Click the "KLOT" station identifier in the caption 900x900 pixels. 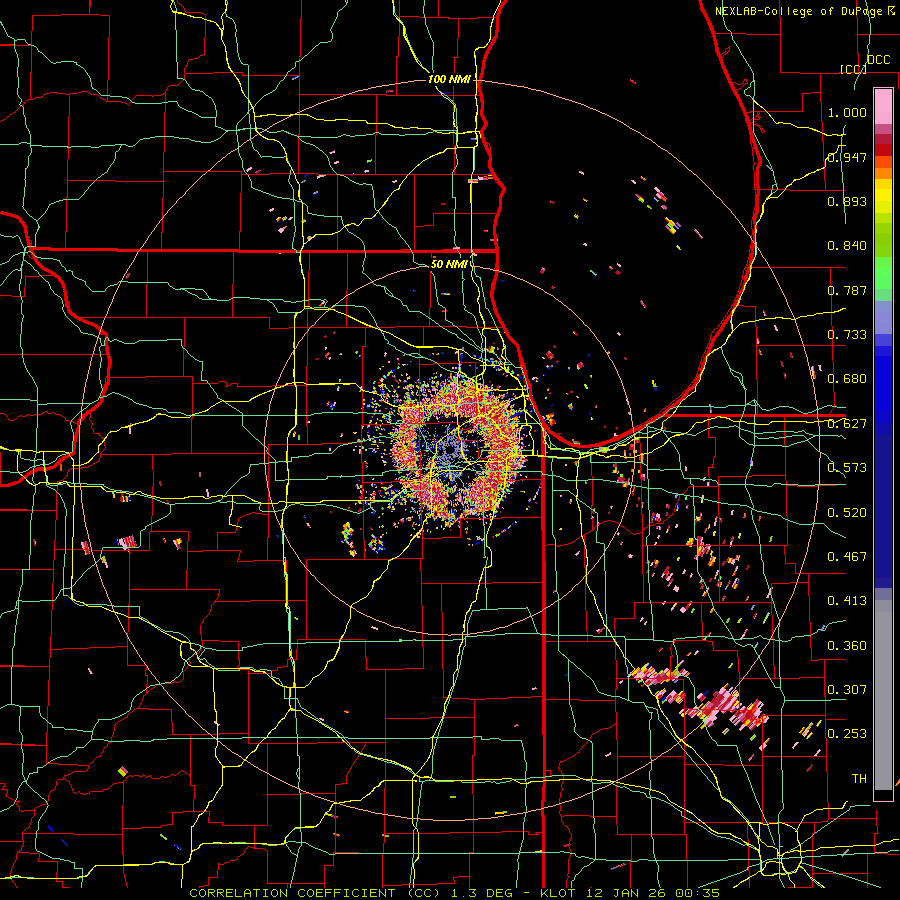(x=558, y=893)
